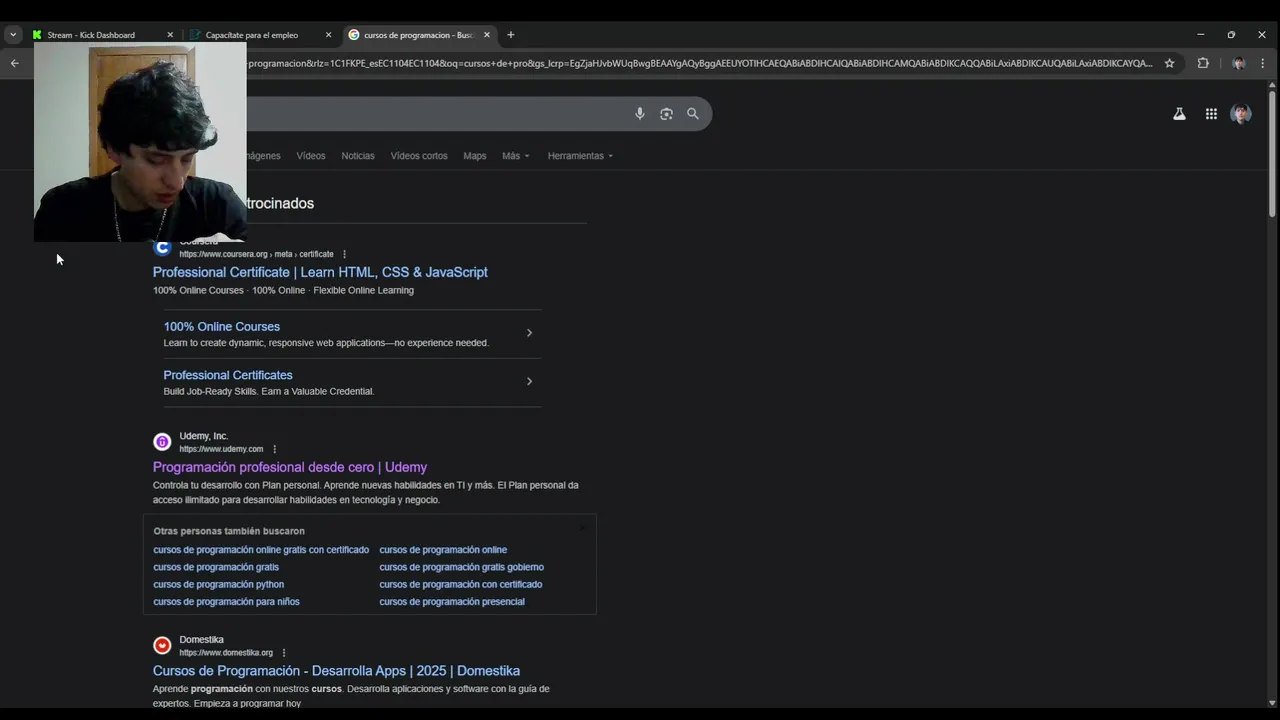Switch to Stream - Kick Dashboard tab

point(101,35)
